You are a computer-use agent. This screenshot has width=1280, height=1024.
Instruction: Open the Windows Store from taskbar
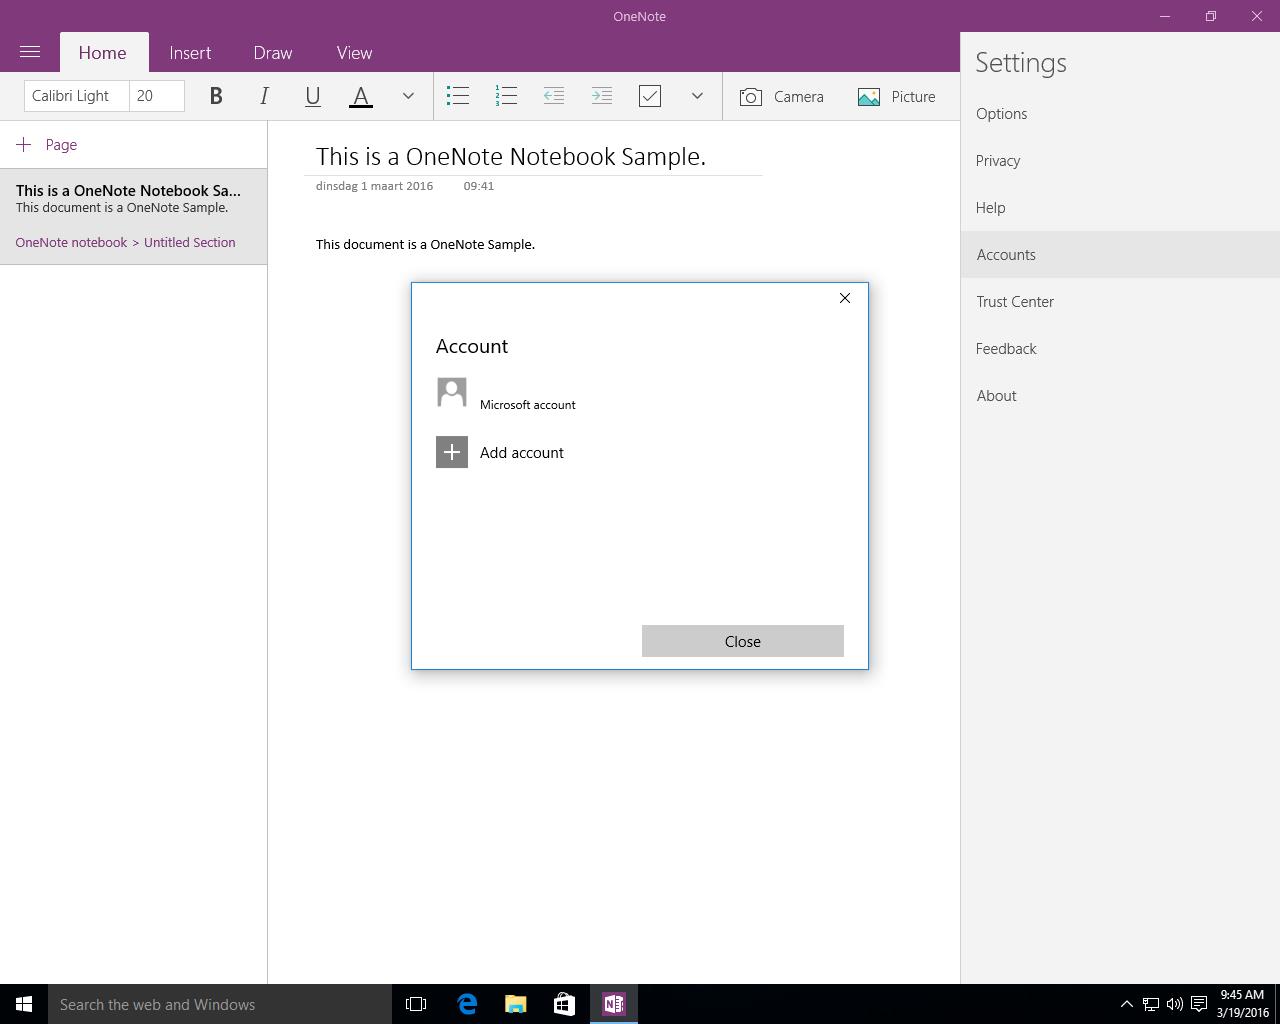[564, 1004]
